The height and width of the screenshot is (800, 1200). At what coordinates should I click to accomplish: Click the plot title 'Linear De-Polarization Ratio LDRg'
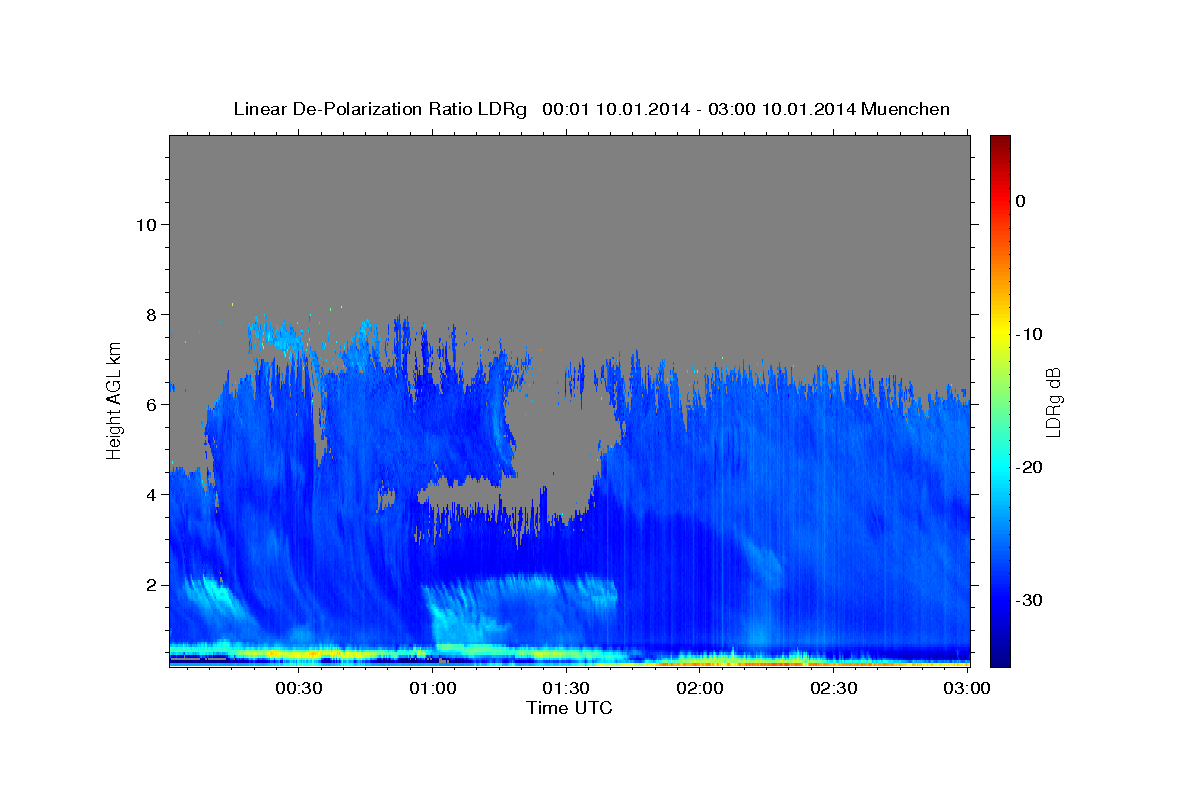click(380, 109)
